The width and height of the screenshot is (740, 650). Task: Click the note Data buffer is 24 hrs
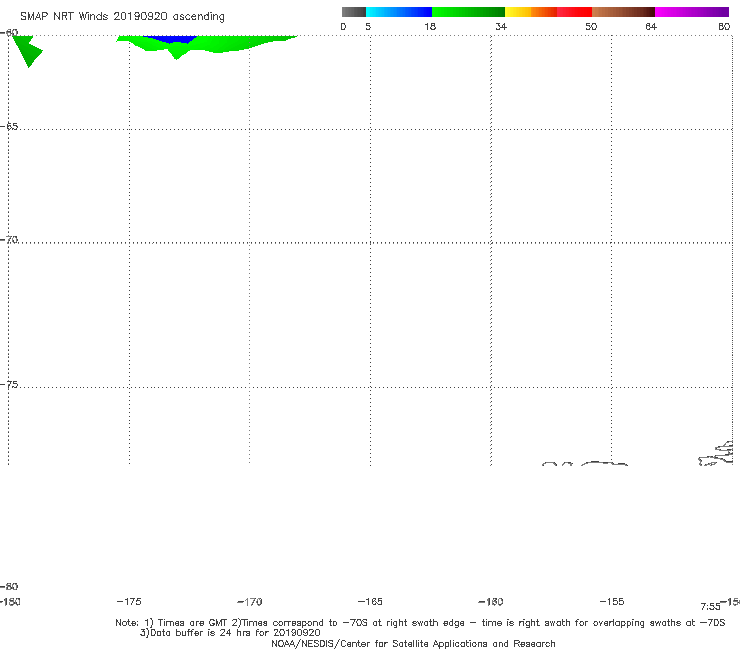click(x=230, y=633)
